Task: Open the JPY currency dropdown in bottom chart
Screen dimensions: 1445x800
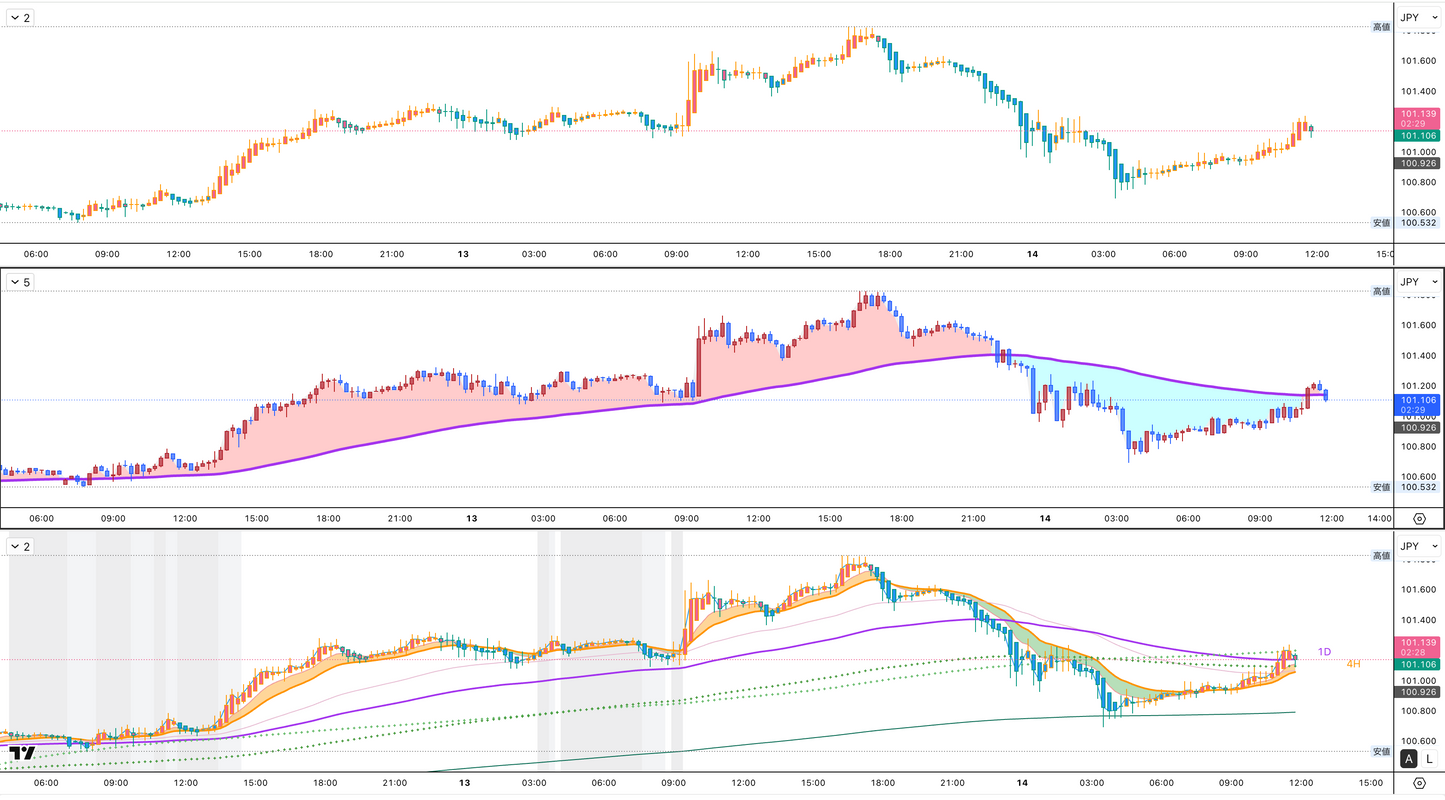Action: click(x=1418, y=546)
